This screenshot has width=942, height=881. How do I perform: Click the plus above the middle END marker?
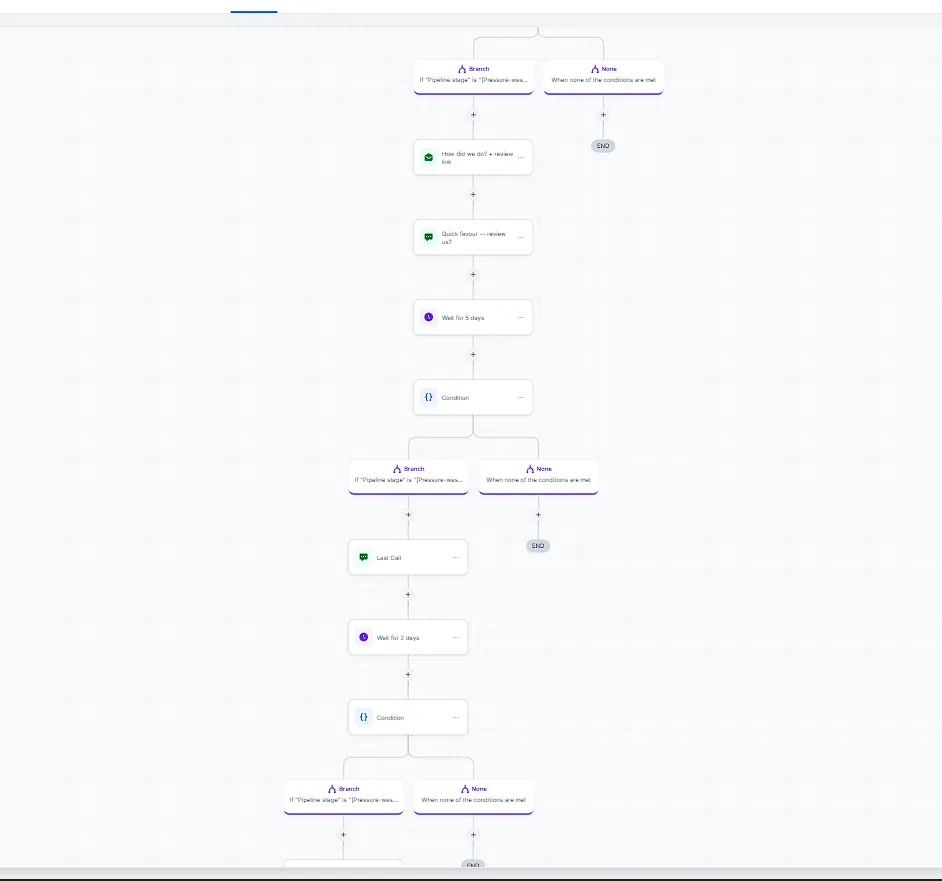click(538, 515)
